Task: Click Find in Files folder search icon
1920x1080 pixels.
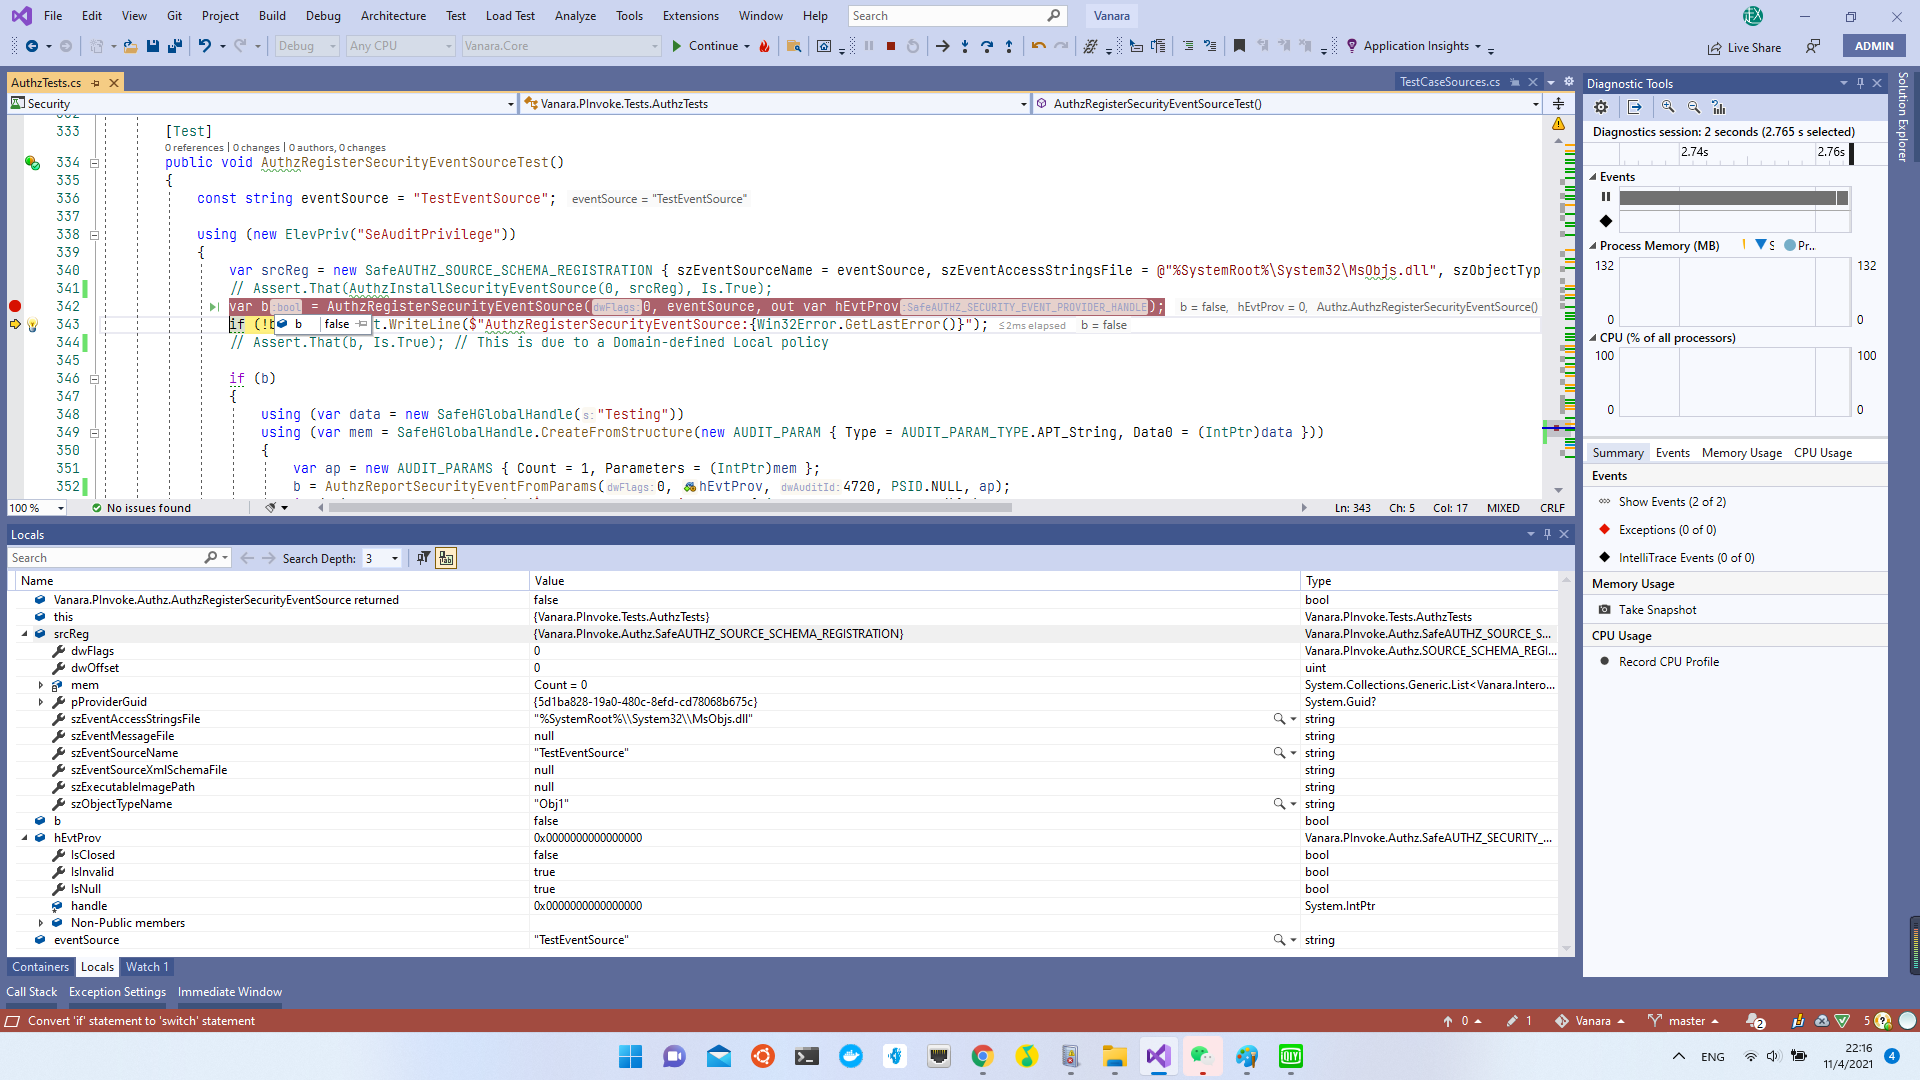Action: pos(794,46)
